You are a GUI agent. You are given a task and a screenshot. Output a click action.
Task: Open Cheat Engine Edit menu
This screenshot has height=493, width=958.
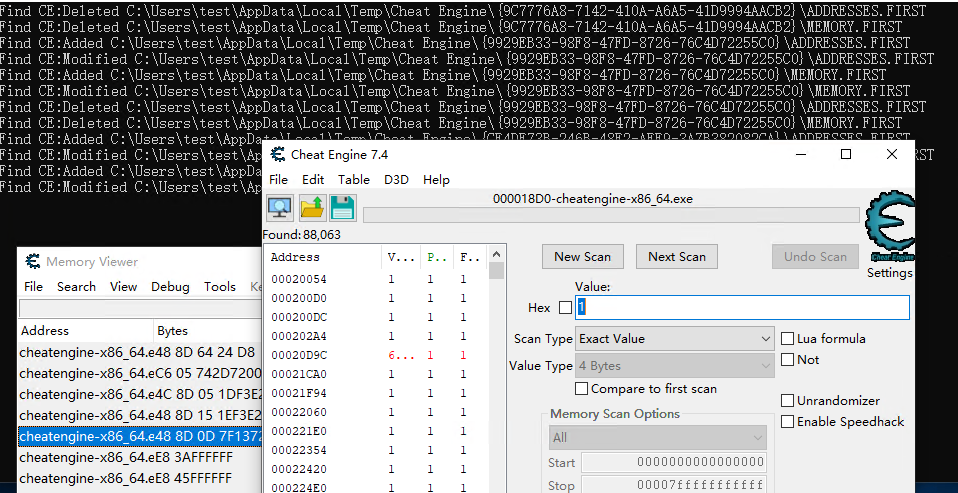click(313, 180)
